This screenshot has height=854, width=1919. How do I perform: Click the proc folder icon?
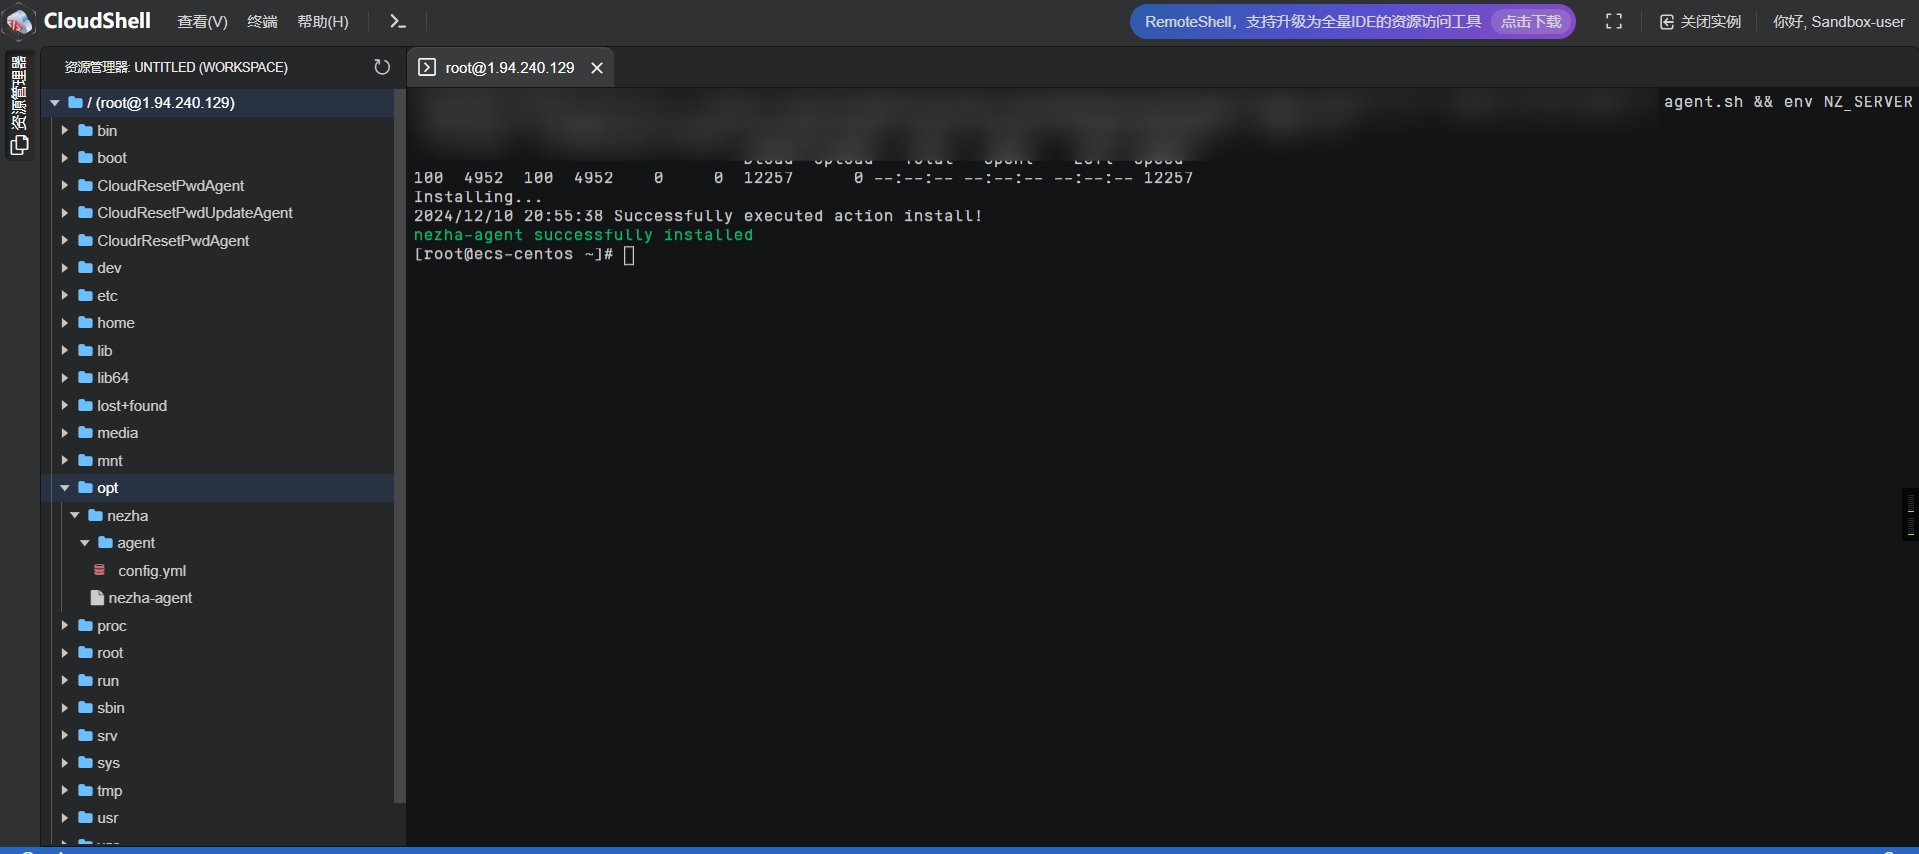pos(86,625)
